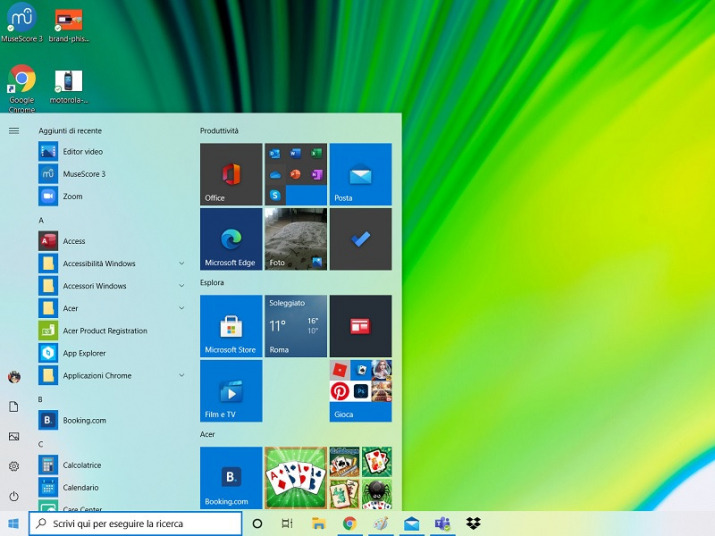Open user account picture in Start
Image resolution: width=715 pixels, height=536 pixels.
pos(14,377)
